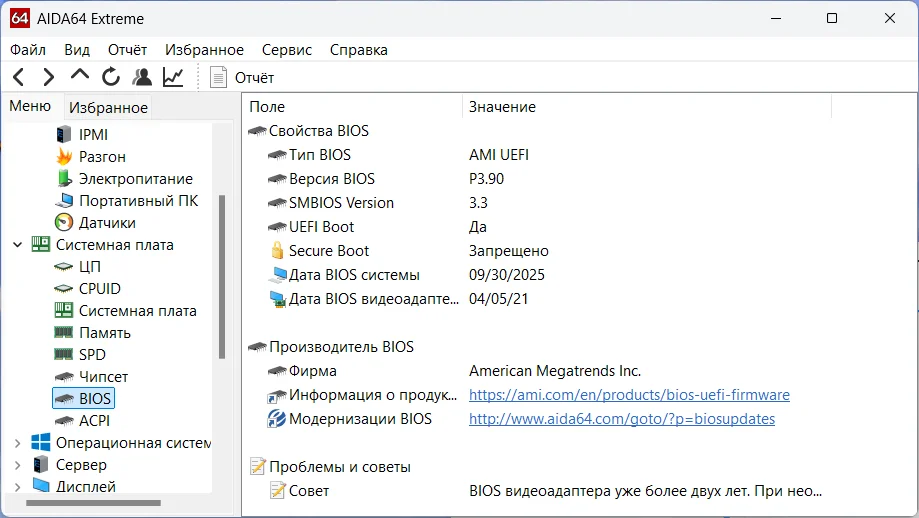Open the CPUID tree entry
Image resolution: width=919 pixels, height=518 pixels.
pyautogui.click(x=100, y=289)
